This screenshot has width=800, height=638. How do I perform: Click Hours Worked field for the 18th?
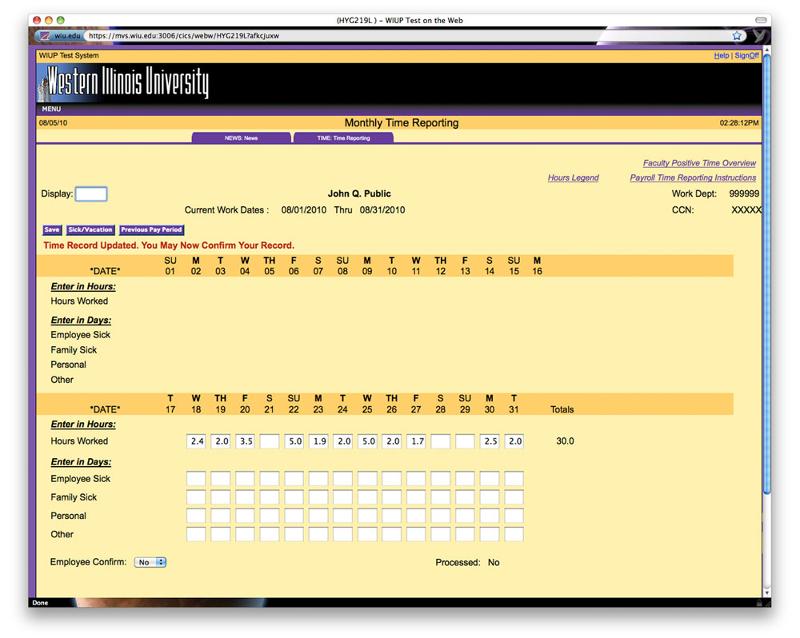pyautogui.click(x=197, y=441)
